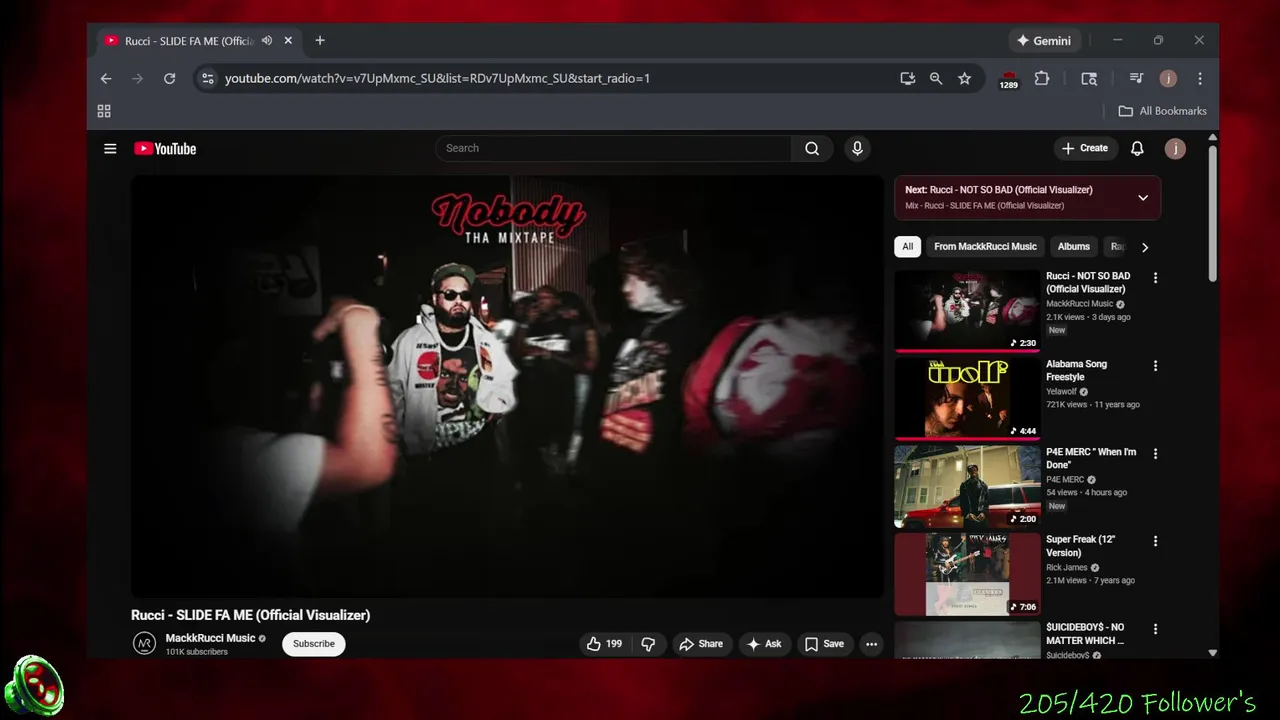Viewport: 1280px width, 720px height.
Task: Select the All filter chip
Action: tap(907, 247)
